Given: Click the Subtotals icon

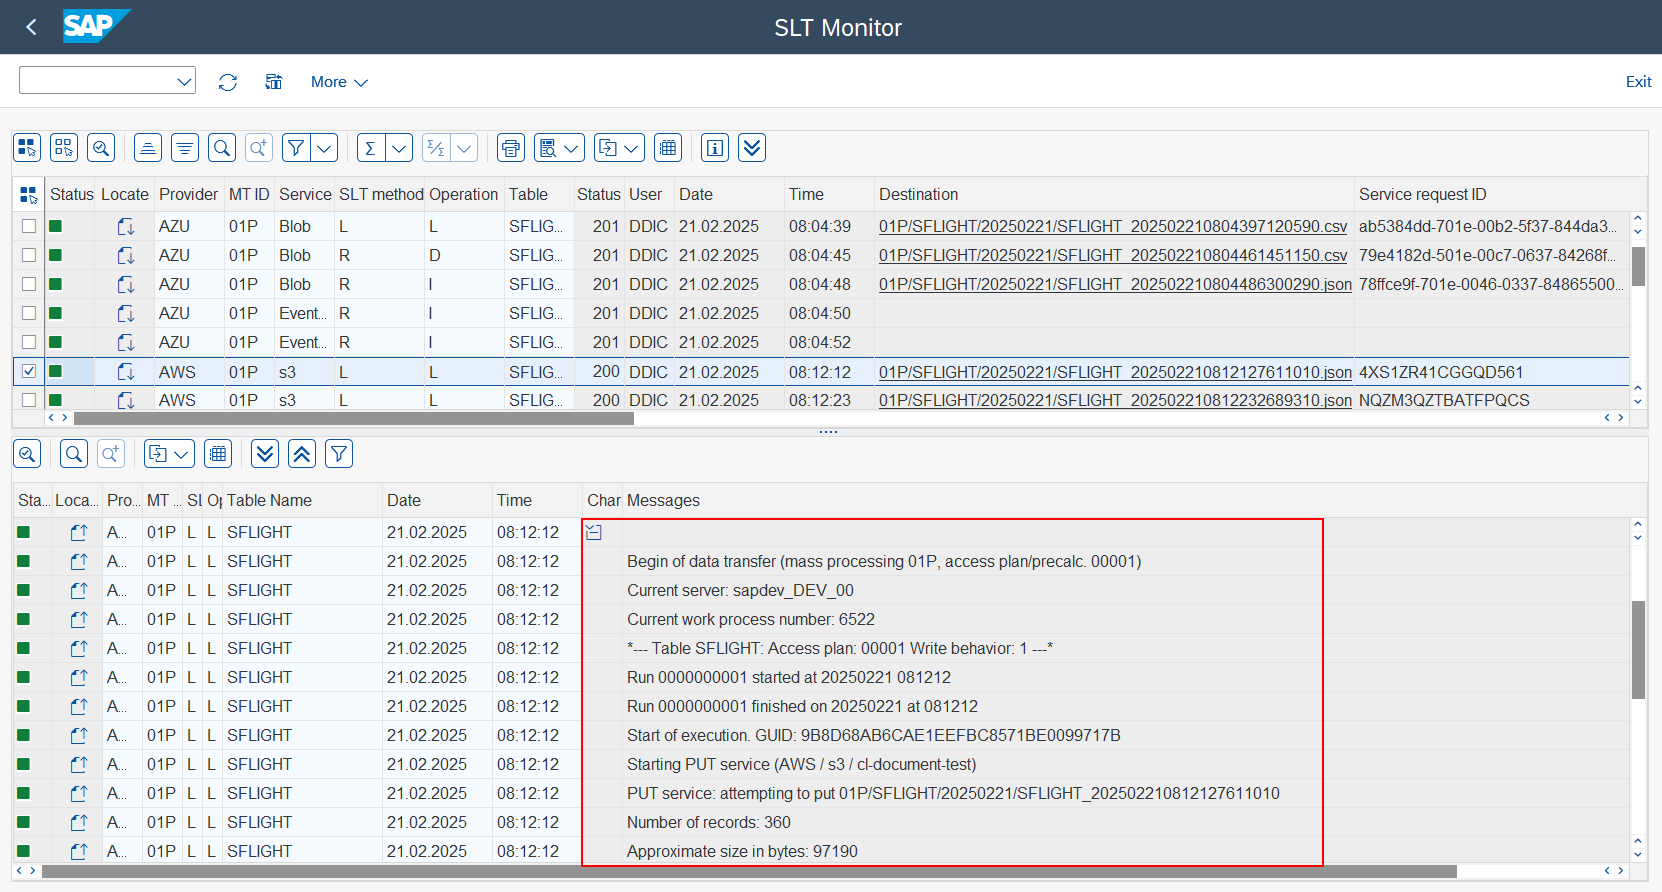Looking at the screenshot, I should tap(436, 148).
